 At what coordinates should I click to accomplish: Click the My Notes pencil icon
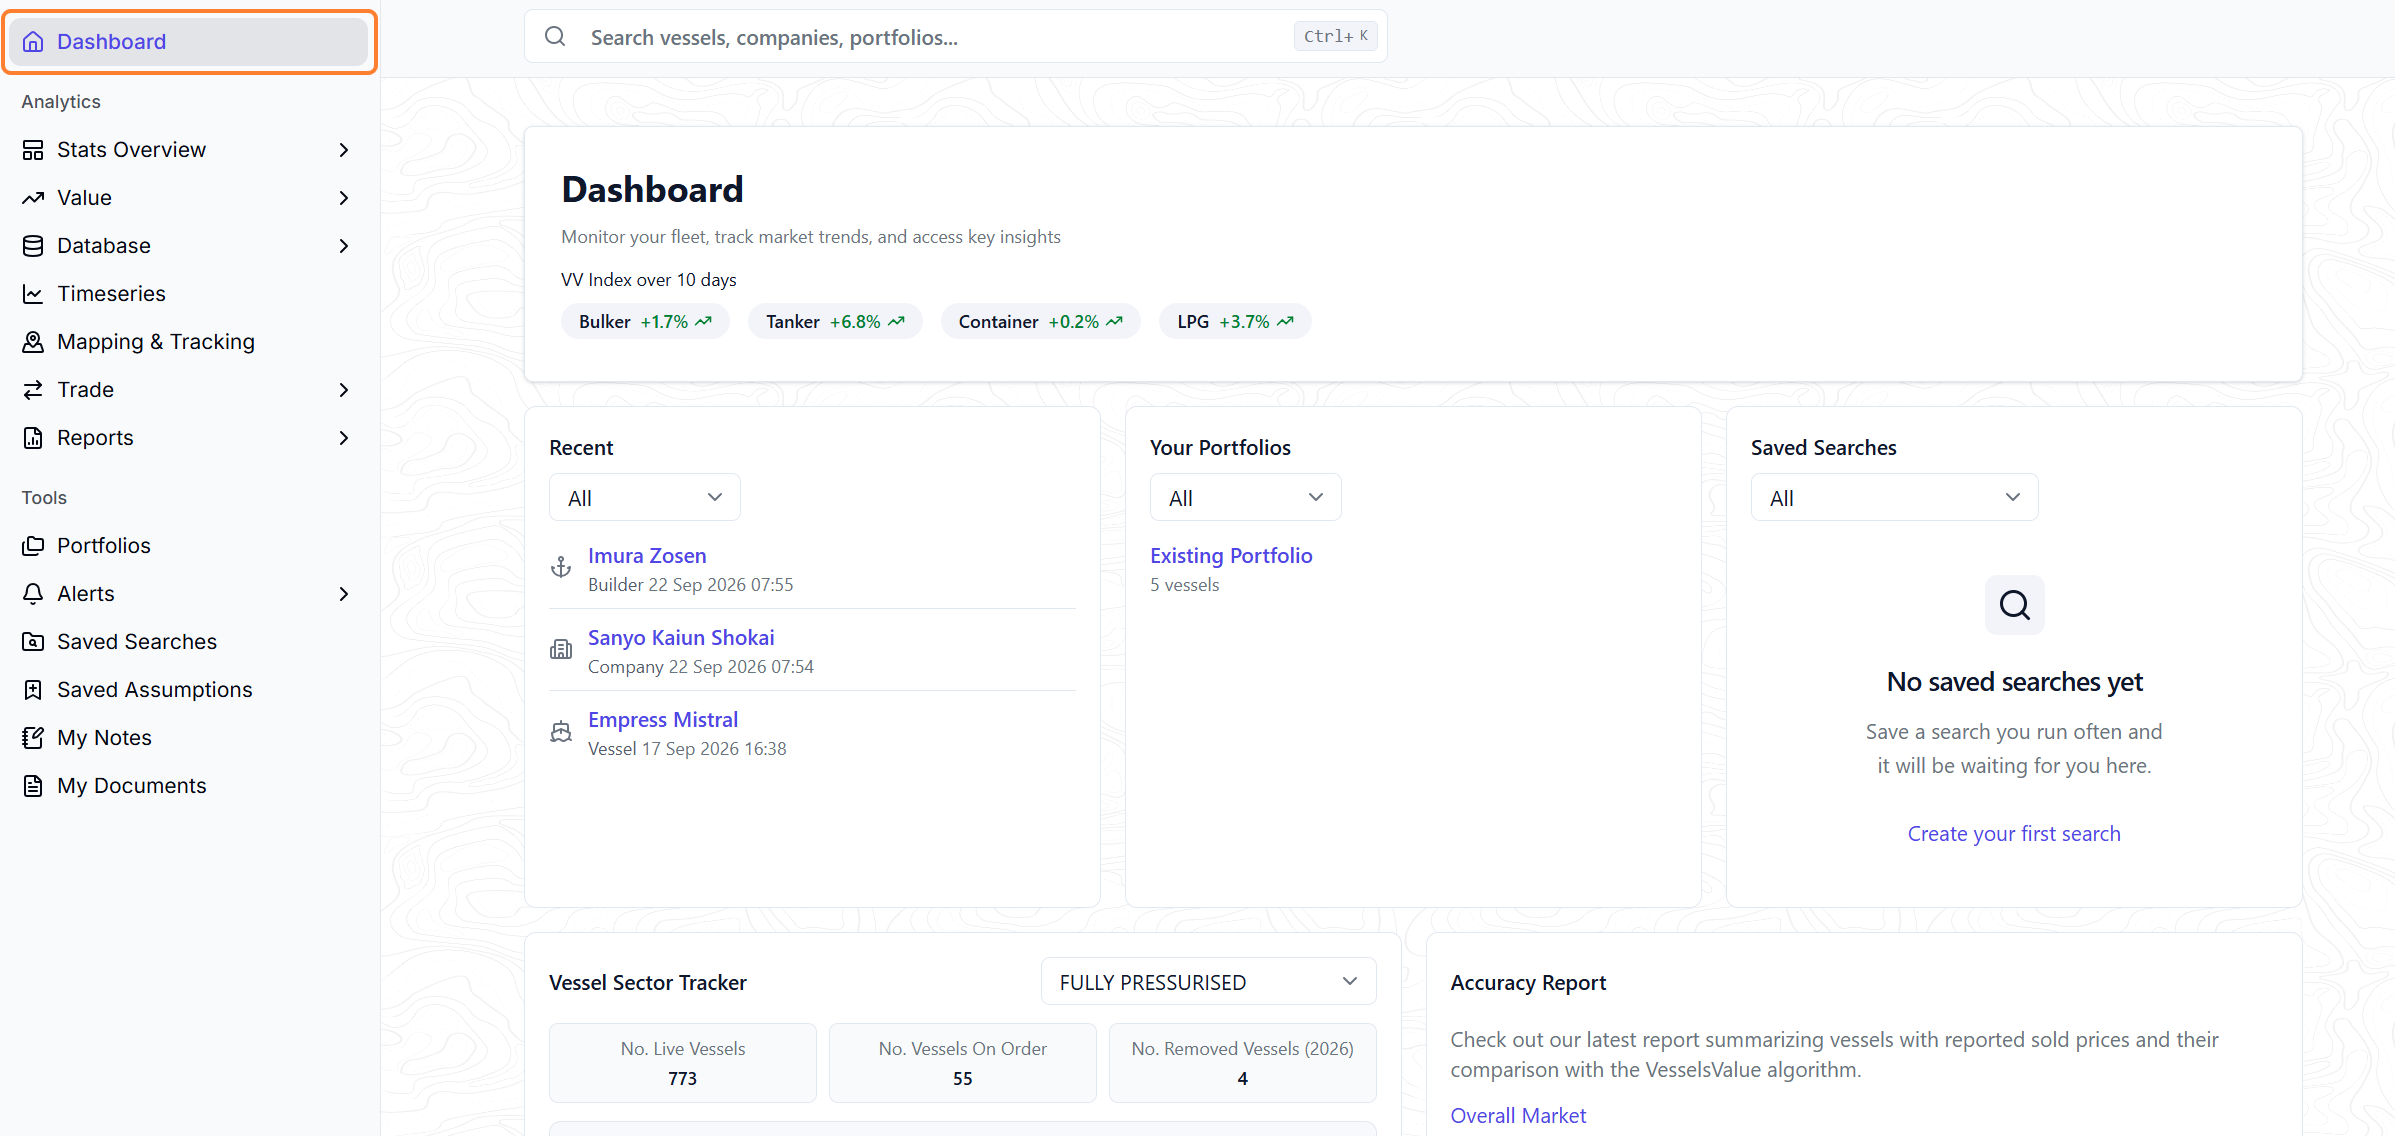(x=33, y=738)
